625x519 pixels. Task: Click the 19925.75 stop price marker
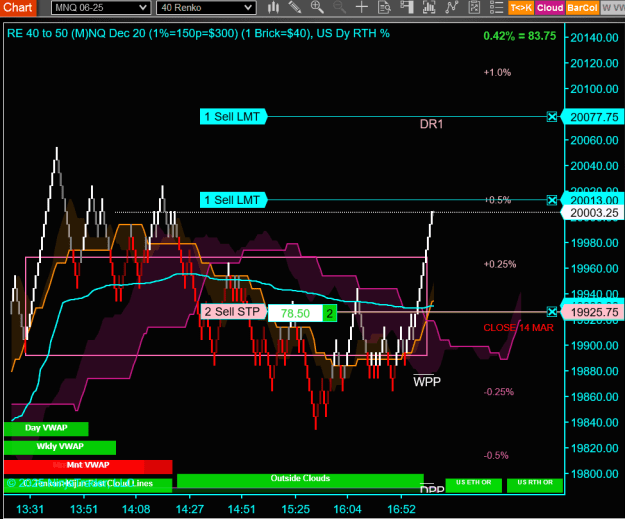pyautogui.click(x=593, y=312)
